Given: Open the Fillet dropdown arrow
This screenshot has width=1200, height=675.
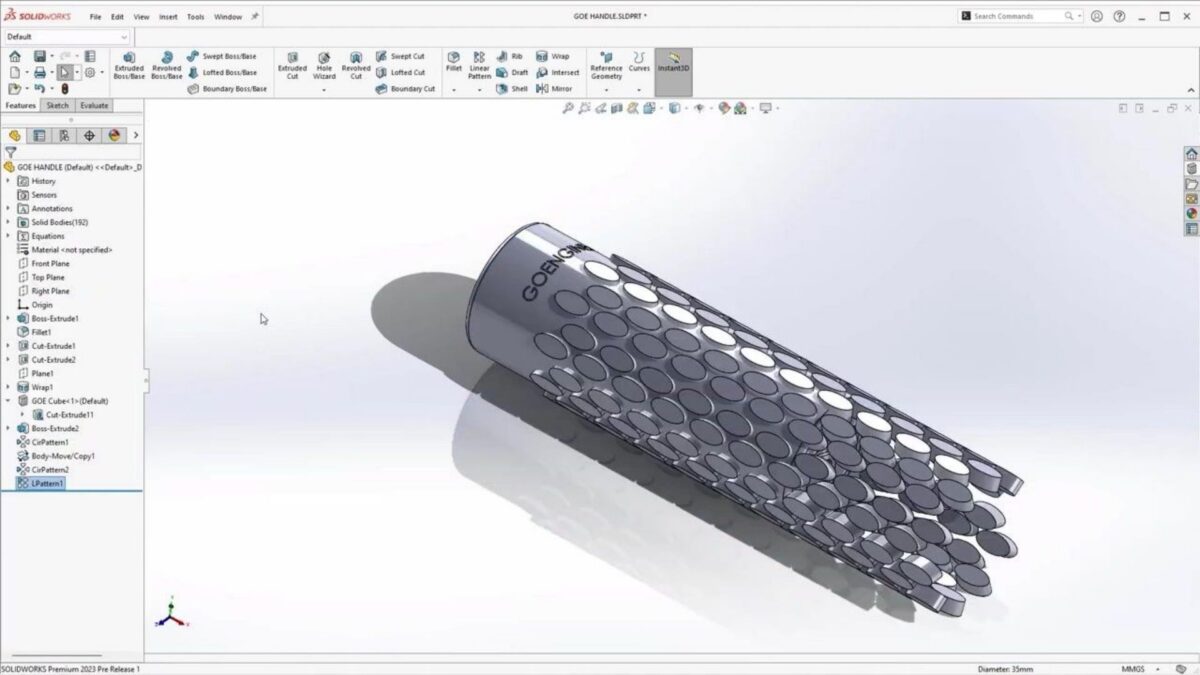Looking at the screenshot, I should point(454,90).
